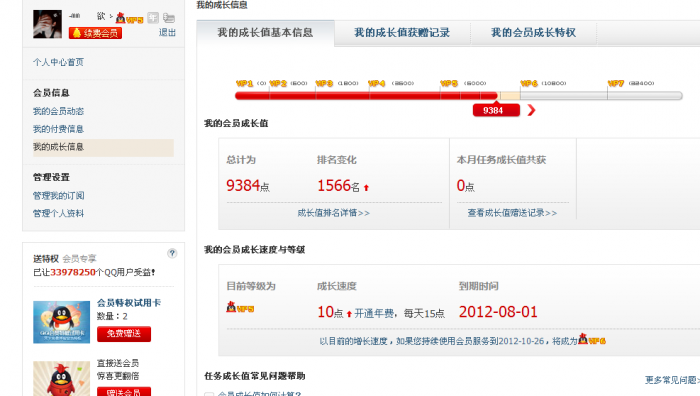This screenshot has height=396, width=700.
Task: Click expiry date 2012-08-01
Action: point(498,312)
